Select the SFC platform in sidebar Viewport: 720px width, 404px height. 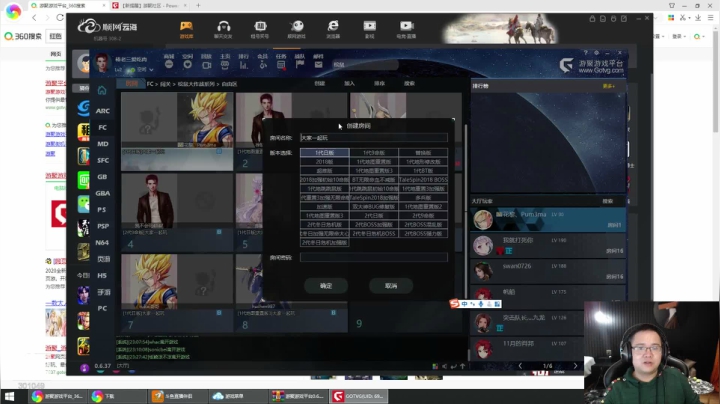[x=103, y=160]
